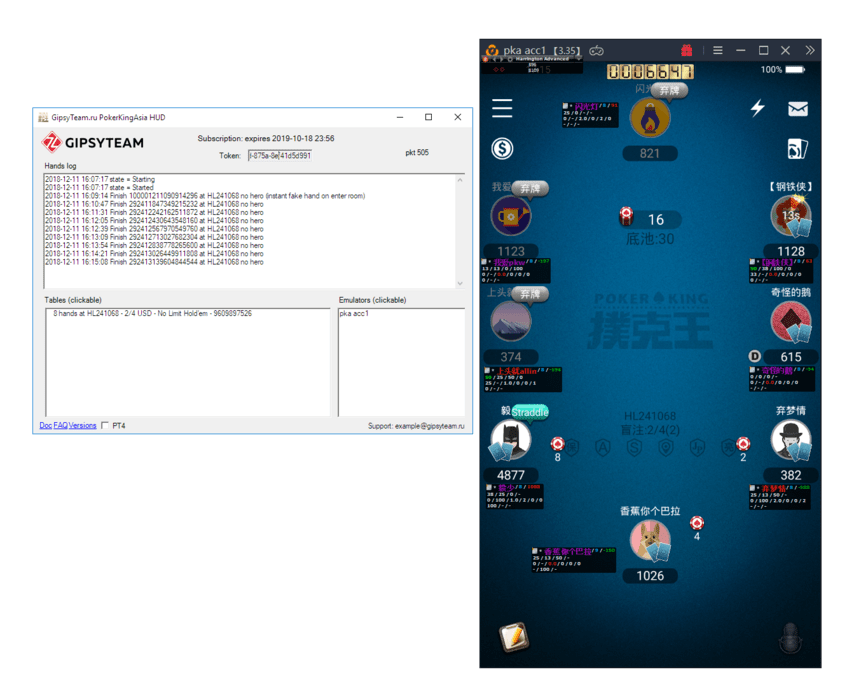Image resolution: width=854 pixels, height=693 pixels.
Task: Tap the lantern avatar above the 821 stack
Action: coord(650,118)
